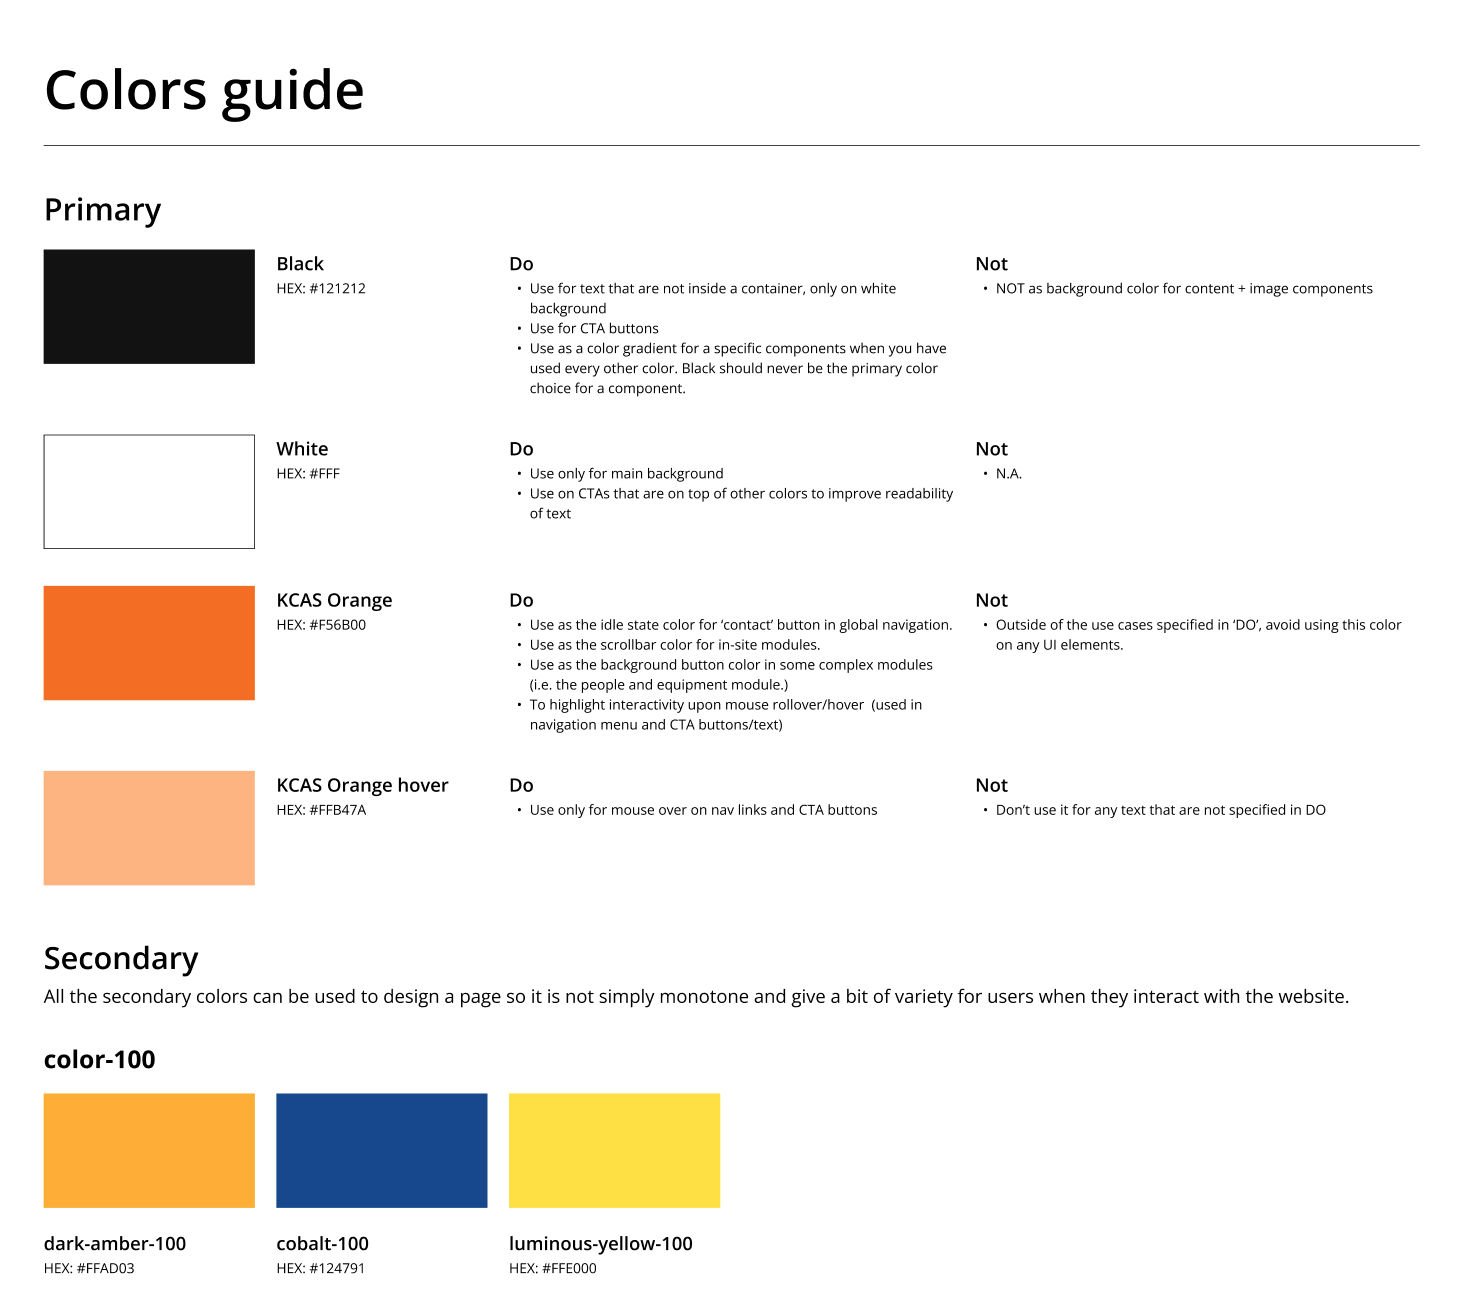Click the KCAS Orange hover swatch
The image size is (1464, 1304).
tap(149, 828)
